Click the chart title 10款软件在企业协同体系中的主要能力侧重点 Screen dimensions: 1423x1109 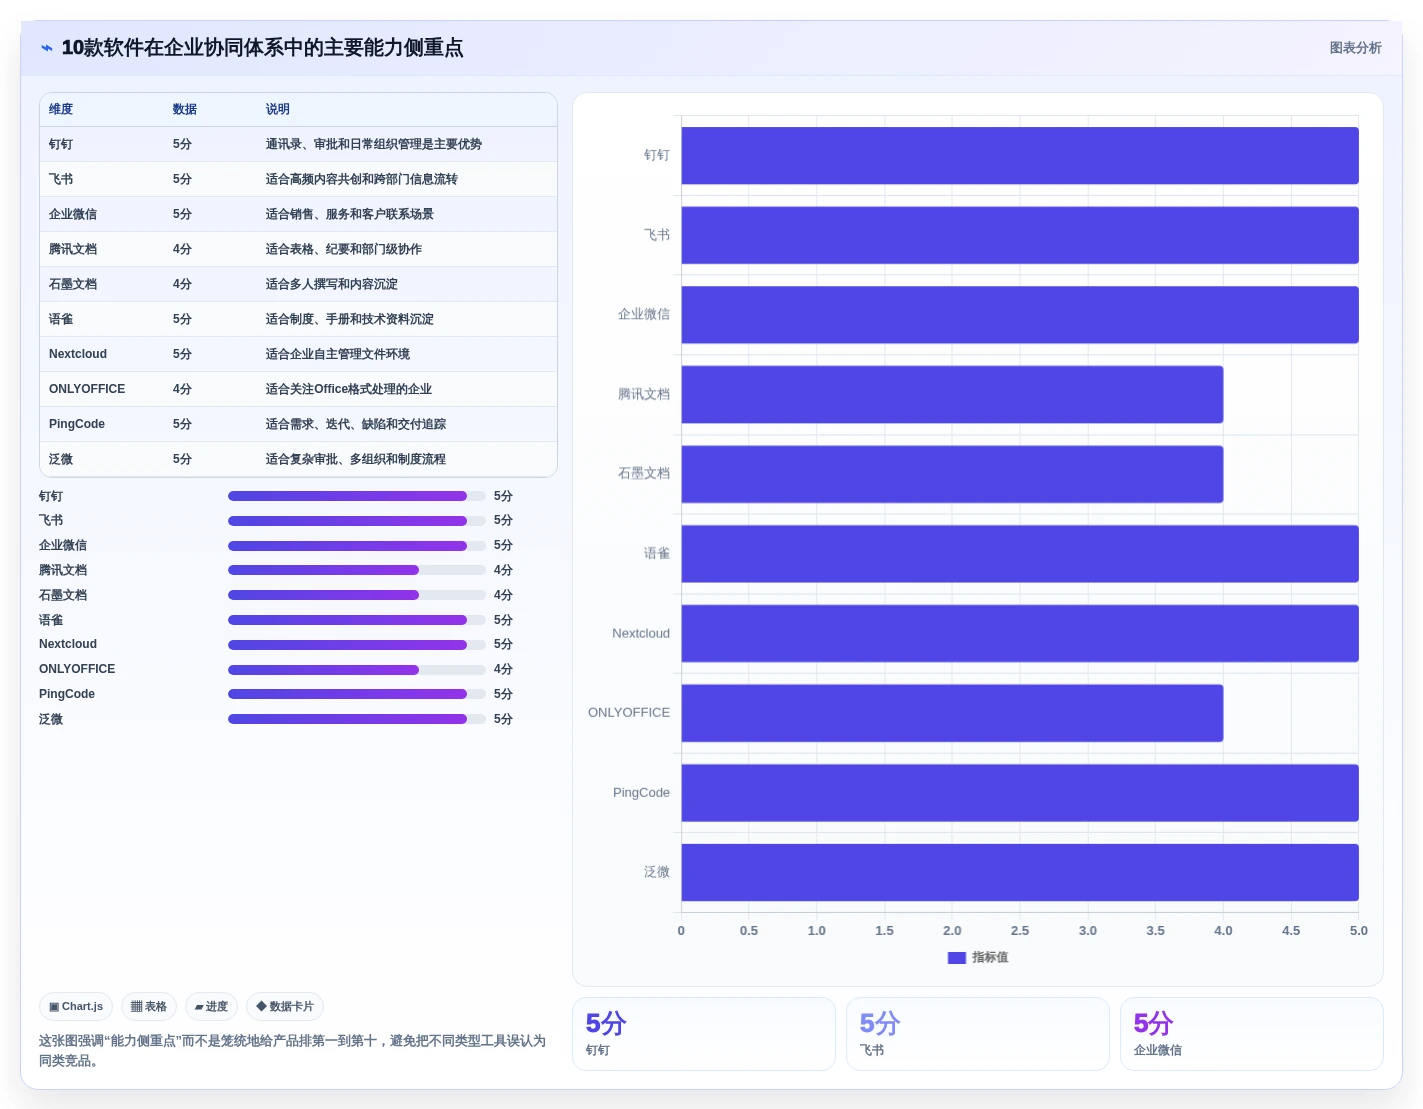pos(262,48)
